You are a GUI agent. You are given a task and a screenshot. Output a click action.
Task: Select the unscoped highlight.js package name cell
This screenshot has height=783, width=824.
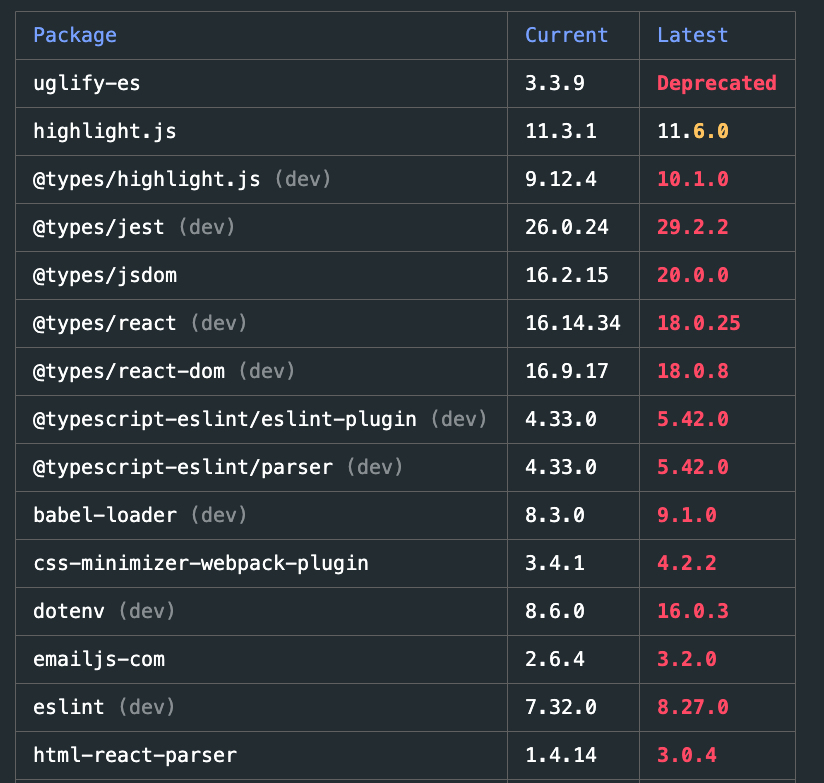[105, 131]
